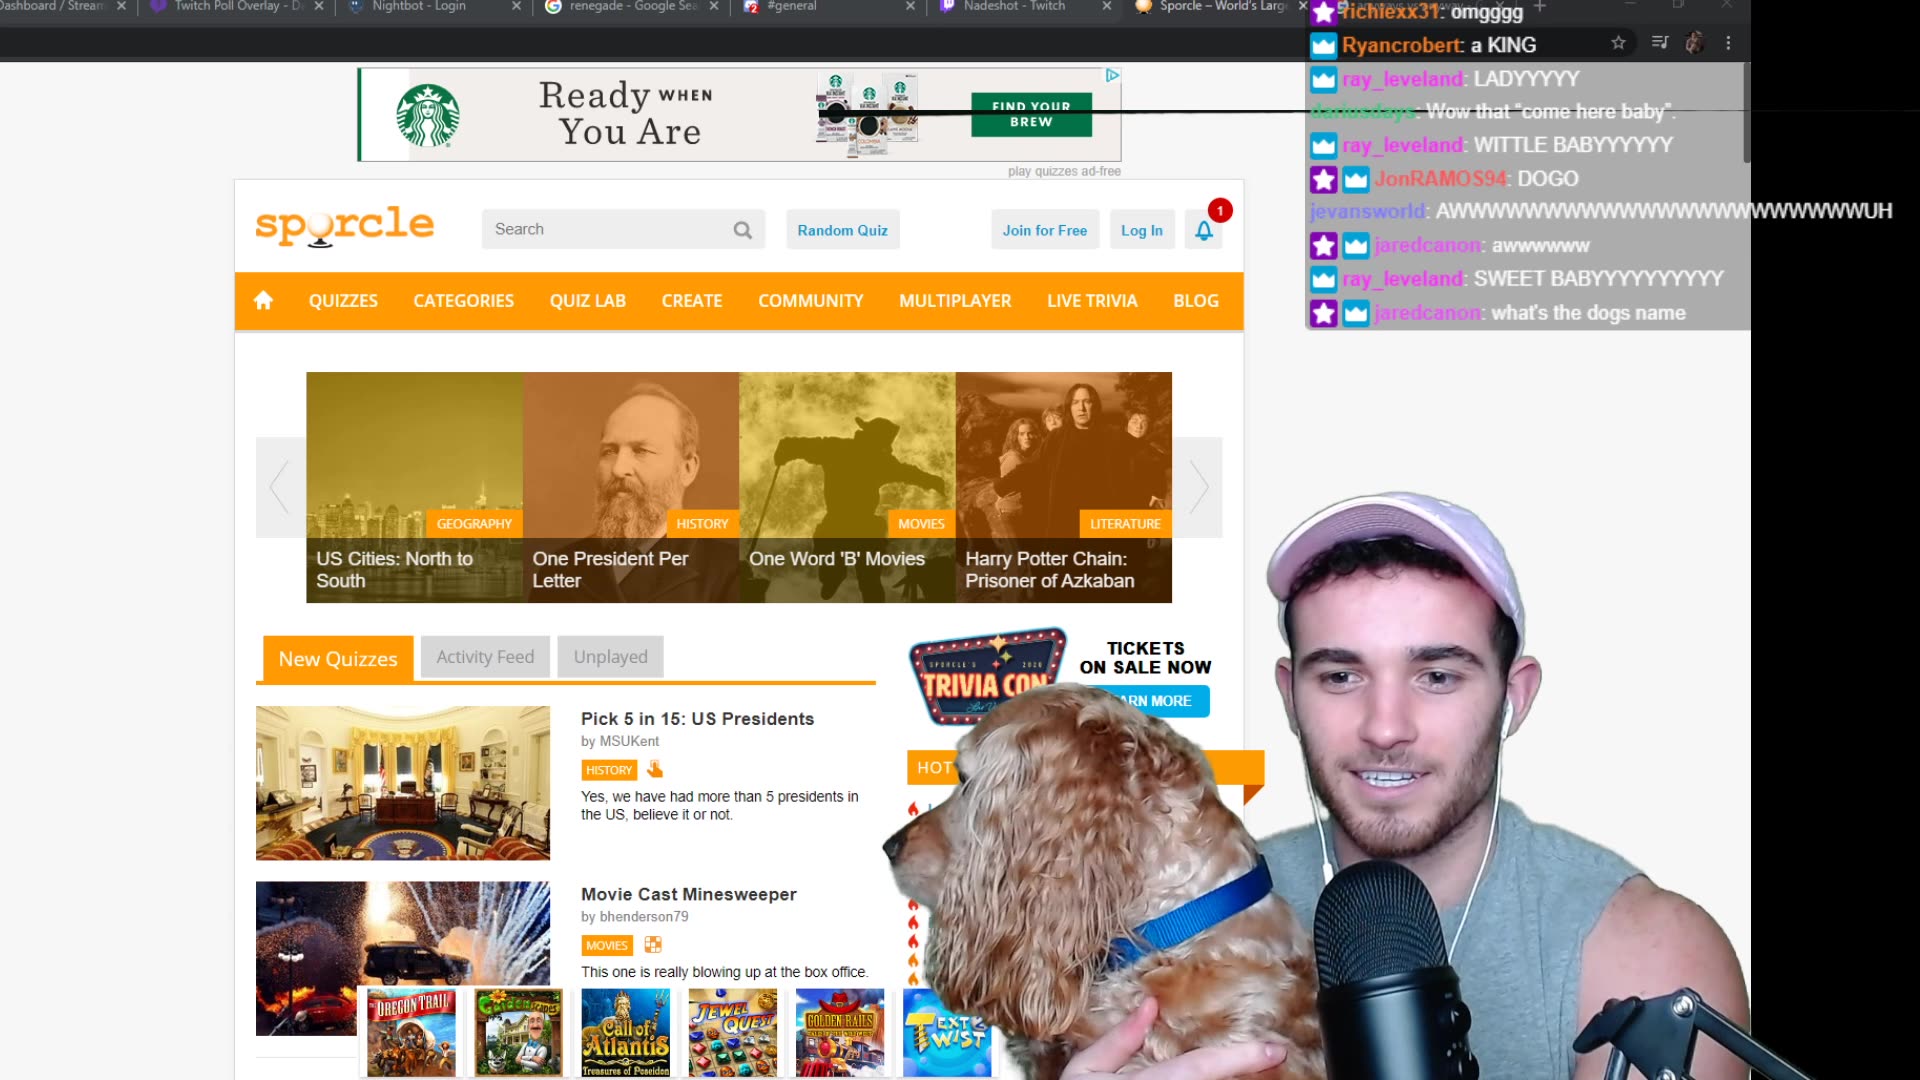Viewport: 1920px width, 1080px height.
Task: Open BLOG in the navbar
Action: [1196, 301]
